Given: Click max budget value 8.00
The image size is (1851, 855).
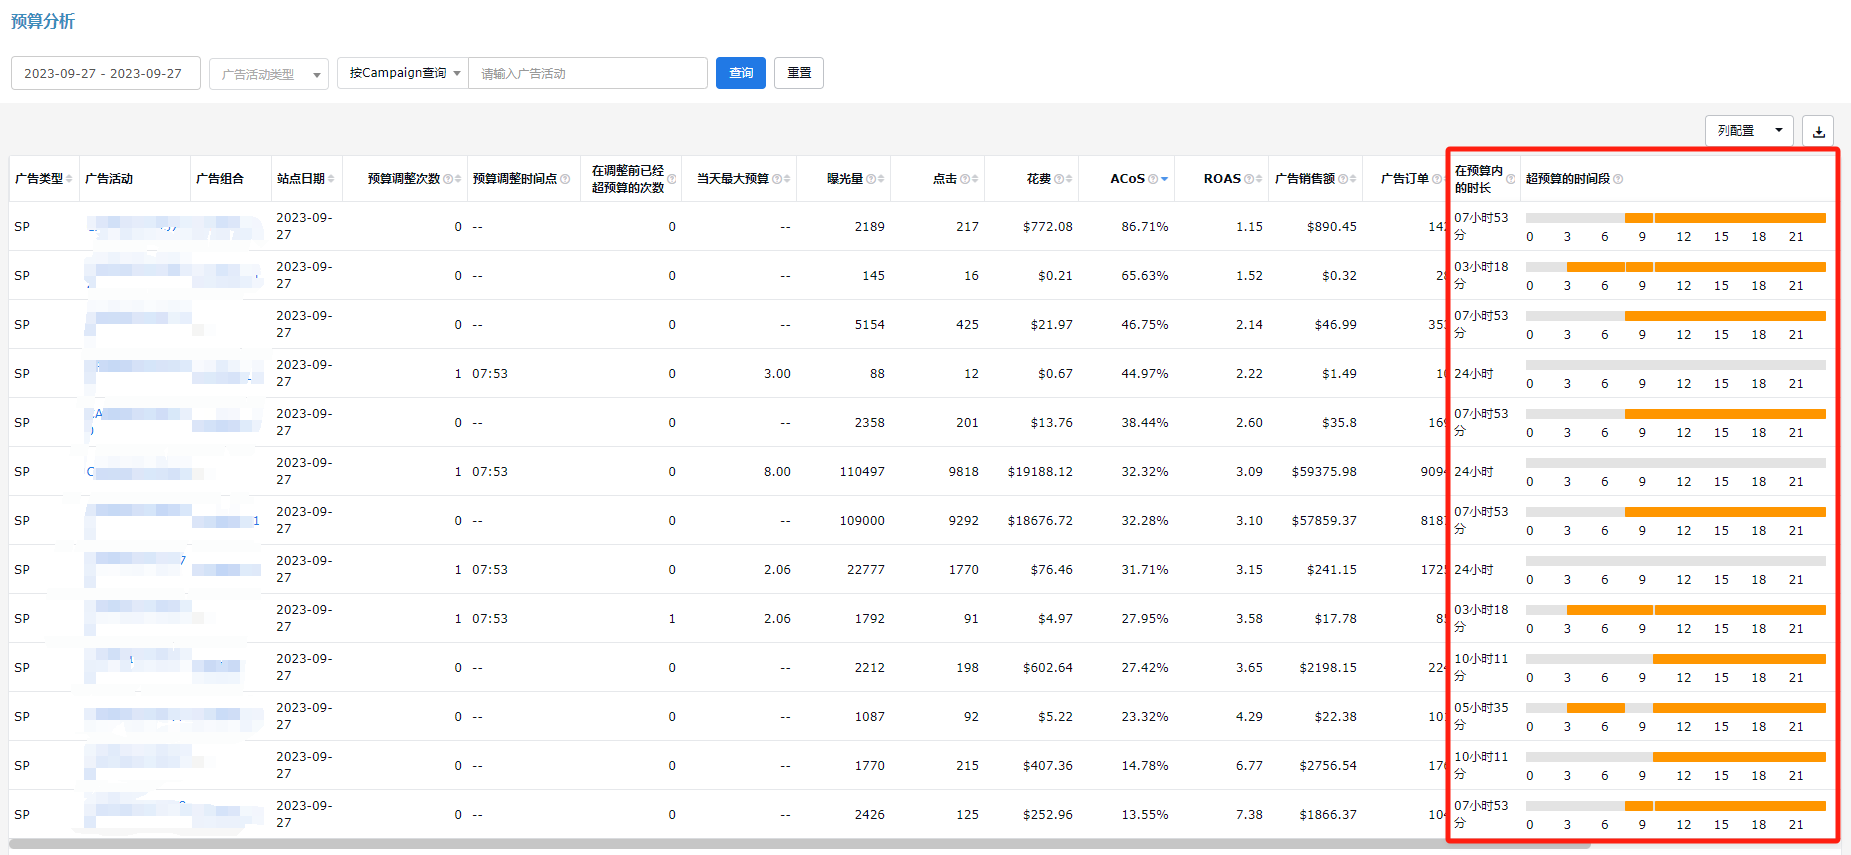Looking at the screenshot, I should tap(777, 472).
